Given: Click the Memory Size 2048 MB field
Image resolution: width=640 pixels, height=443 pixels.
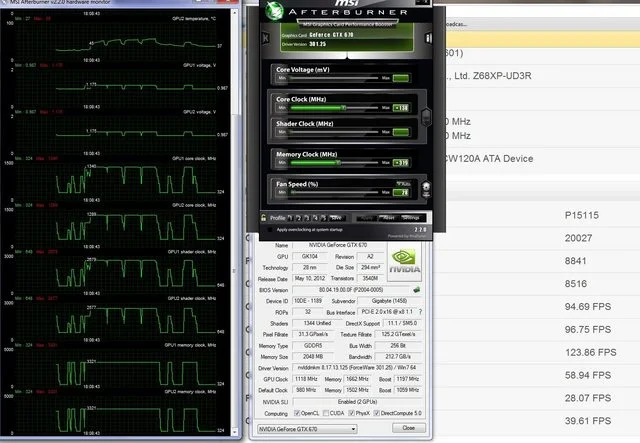Looking at the screenshot, I should [313, 357].
